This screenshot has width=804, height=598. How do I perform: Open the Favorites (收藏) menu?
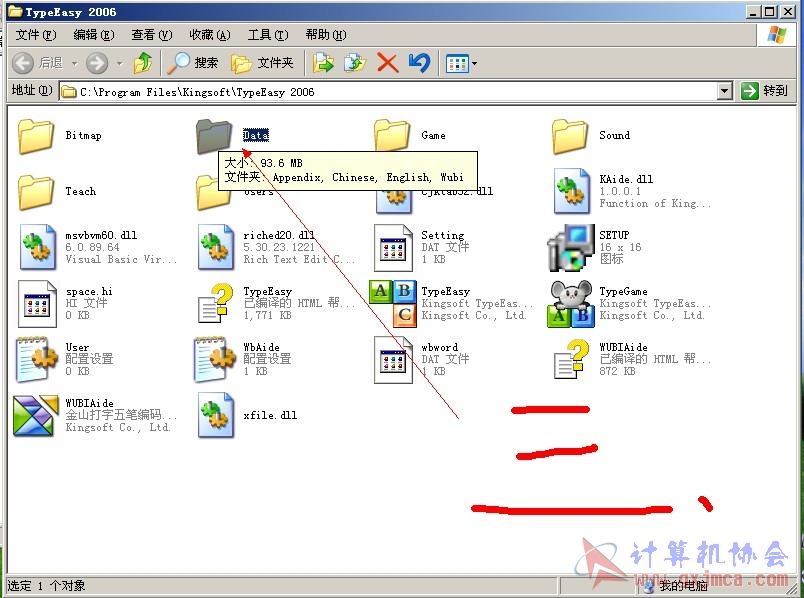(210, 35)
